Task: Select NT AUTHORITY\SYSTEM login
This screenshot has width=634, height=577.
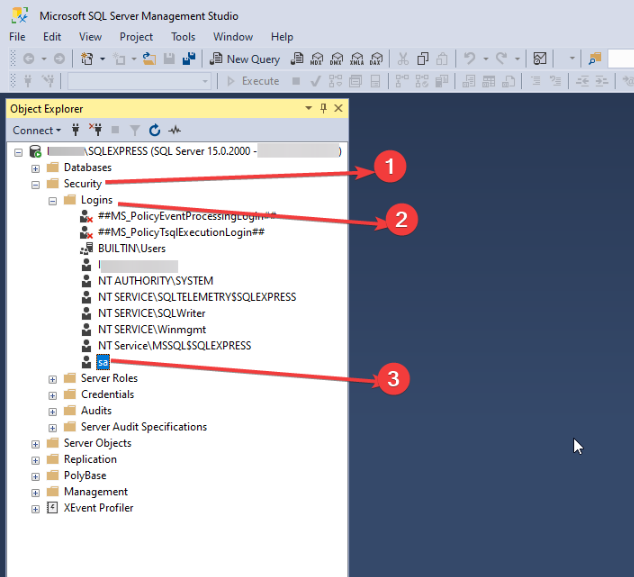Action: pos(156,281)
